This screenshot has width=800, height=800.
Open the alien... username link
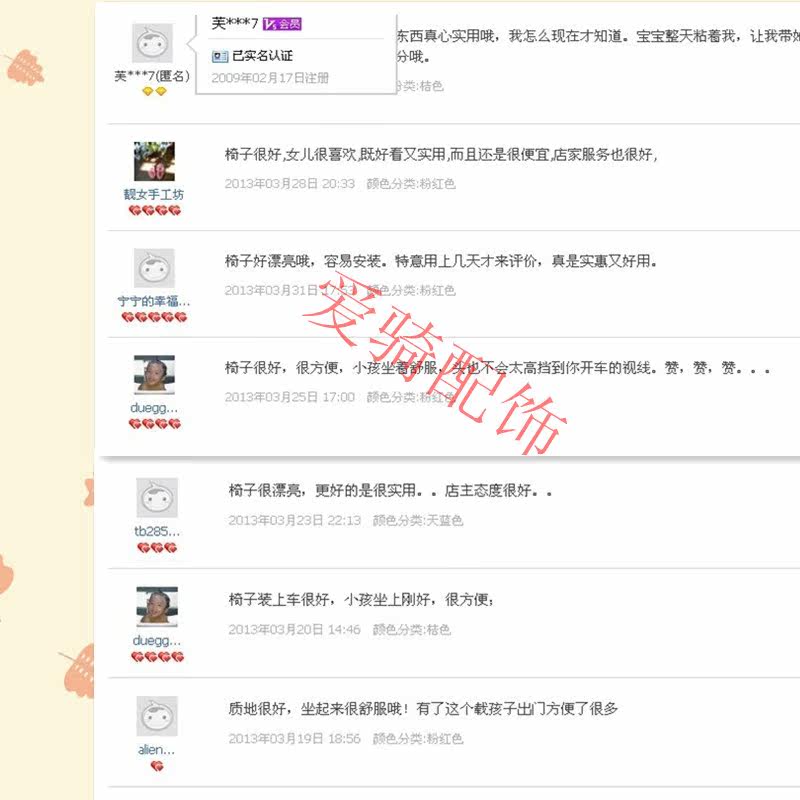[157, 749]
